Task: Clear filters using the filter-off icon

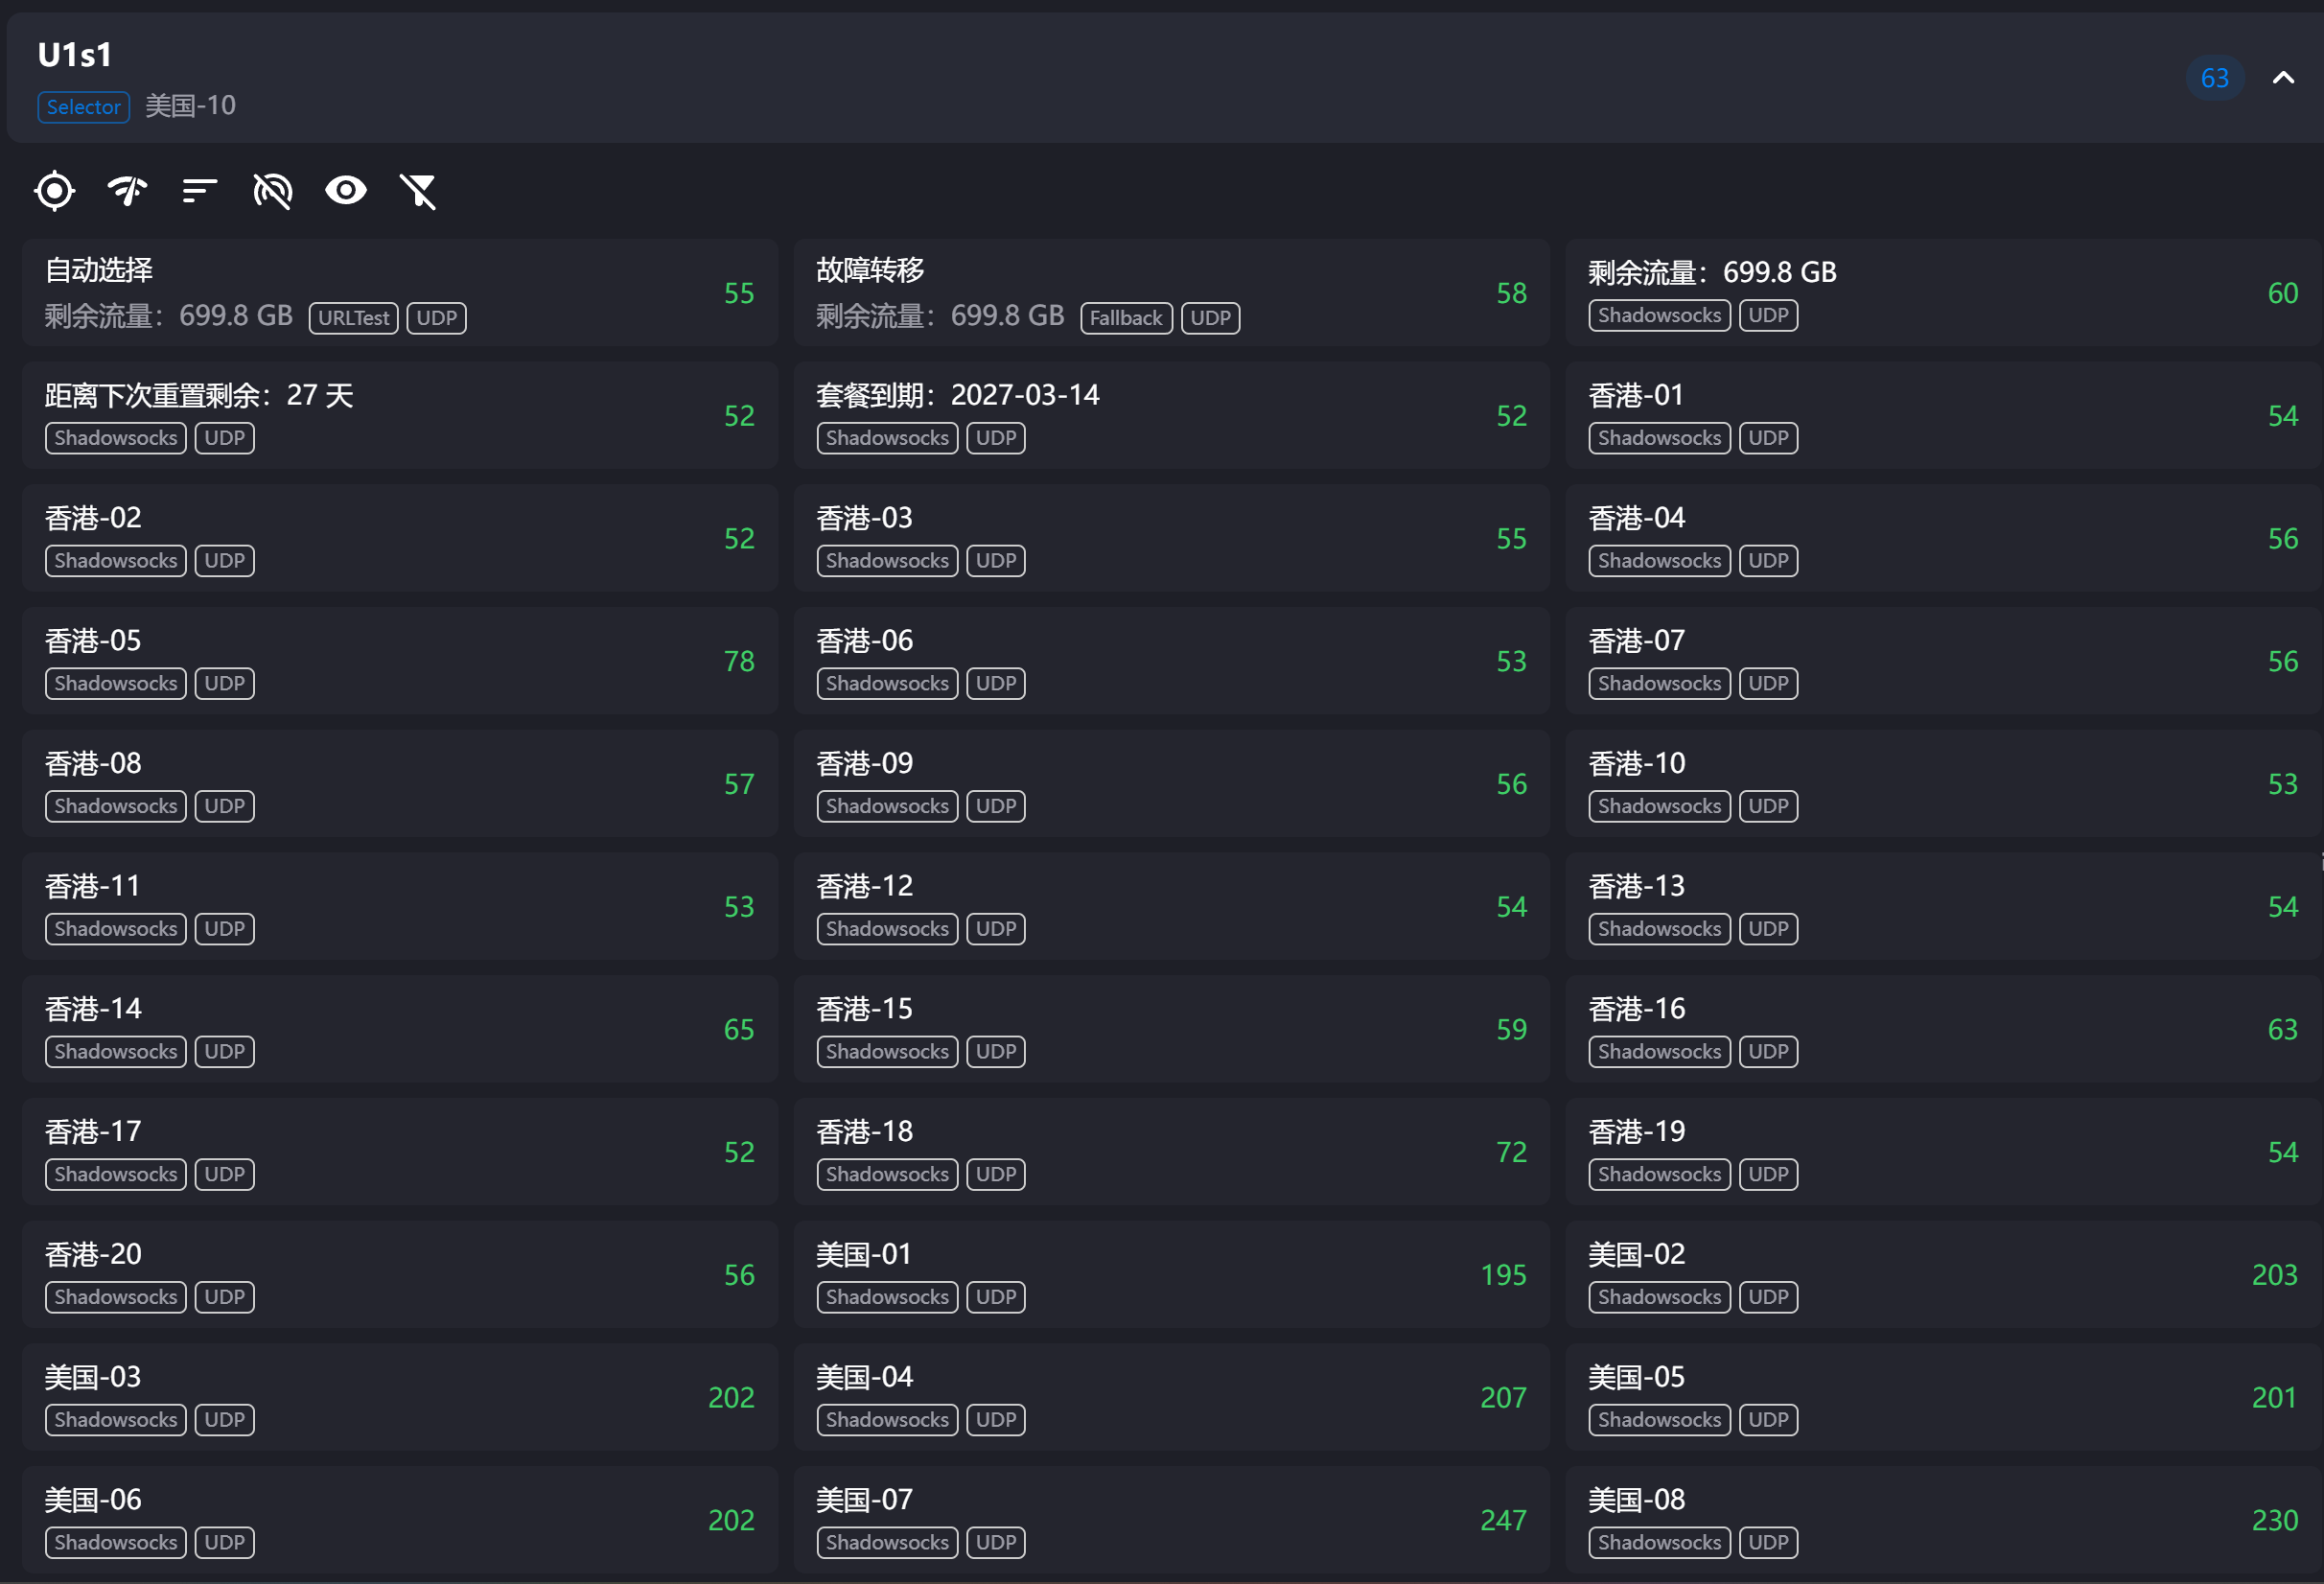Action: coord(419,190)
